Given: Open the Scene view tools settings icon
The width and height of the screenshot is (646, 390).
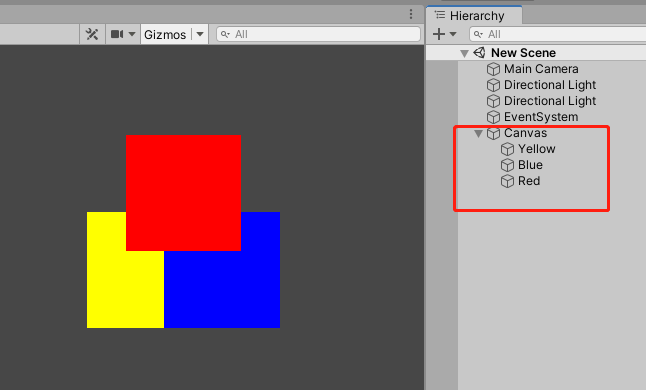Looking at the screenshot, I should coord(92,34).
